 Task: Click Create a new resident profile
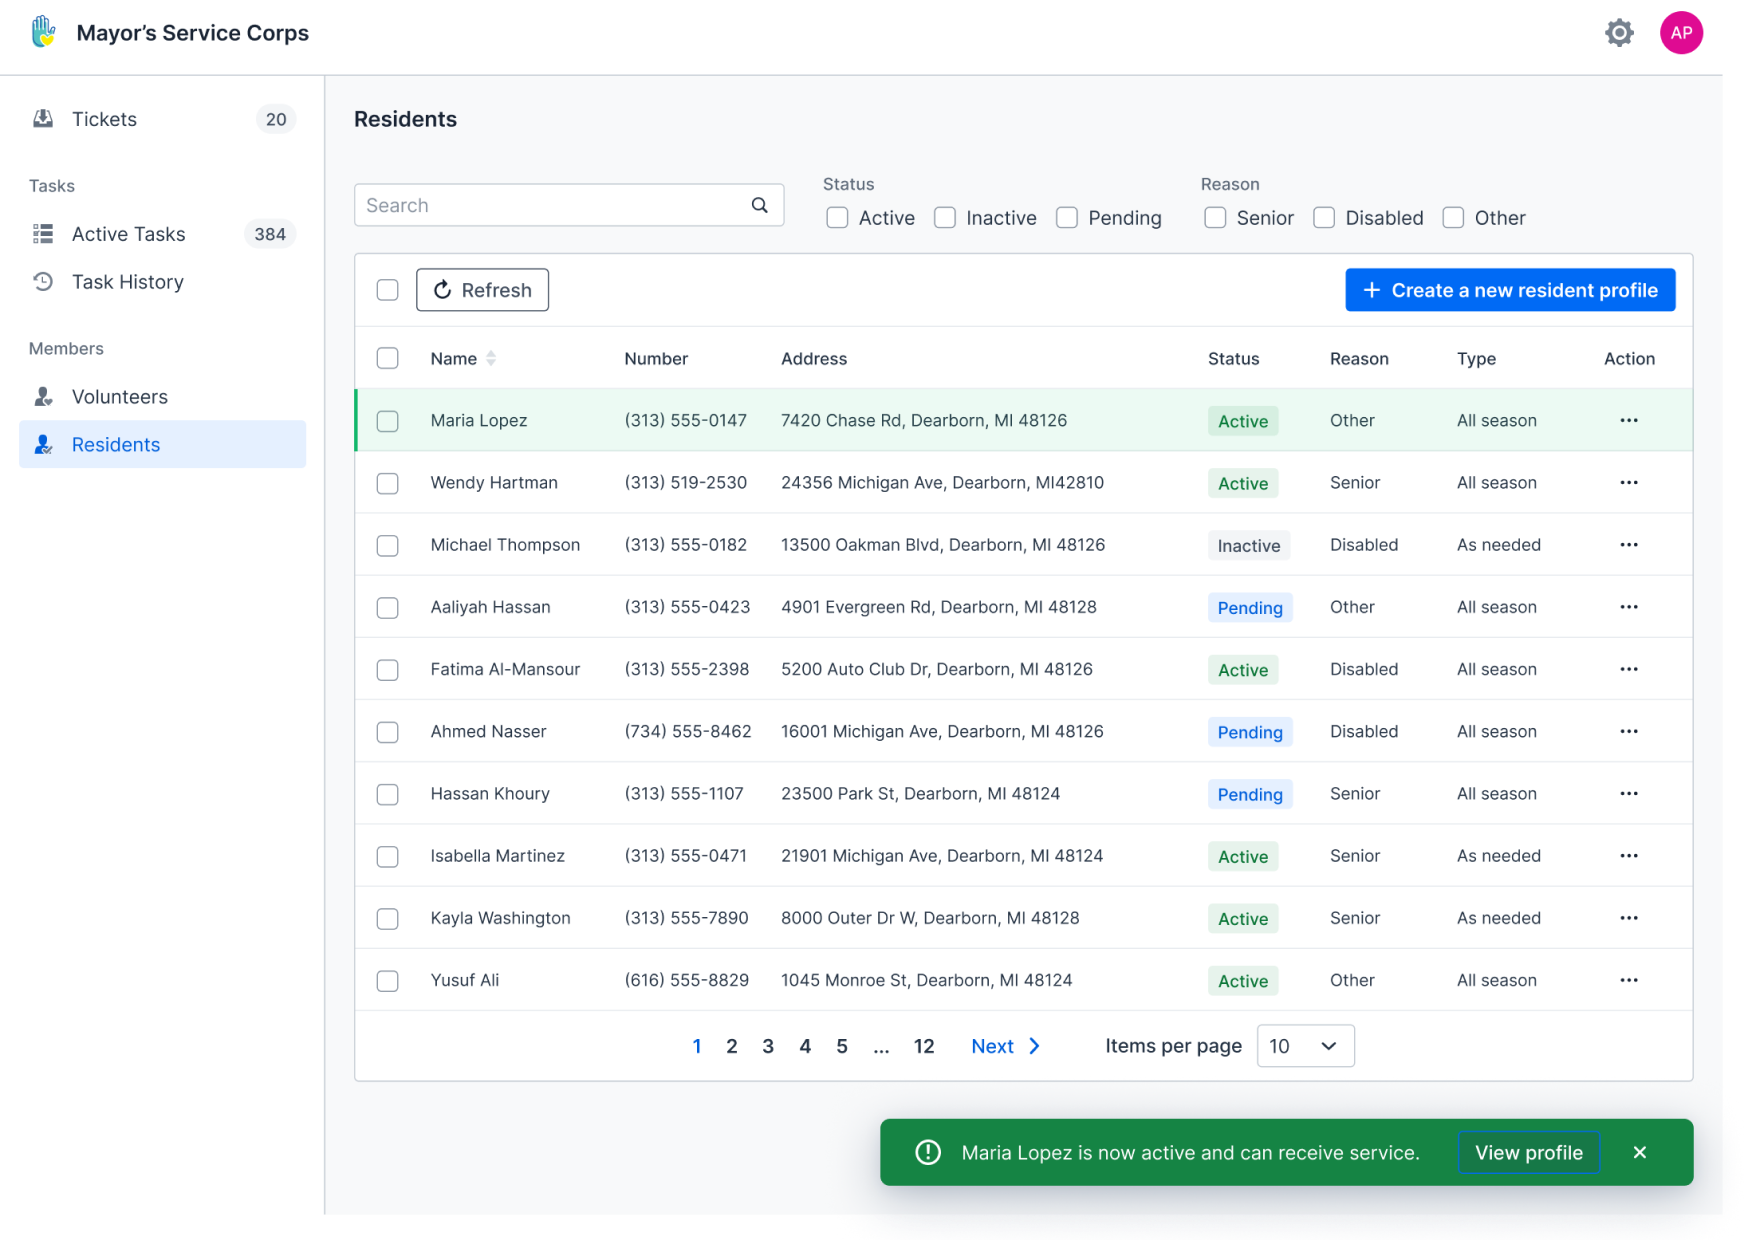(x=1510, y=290)
